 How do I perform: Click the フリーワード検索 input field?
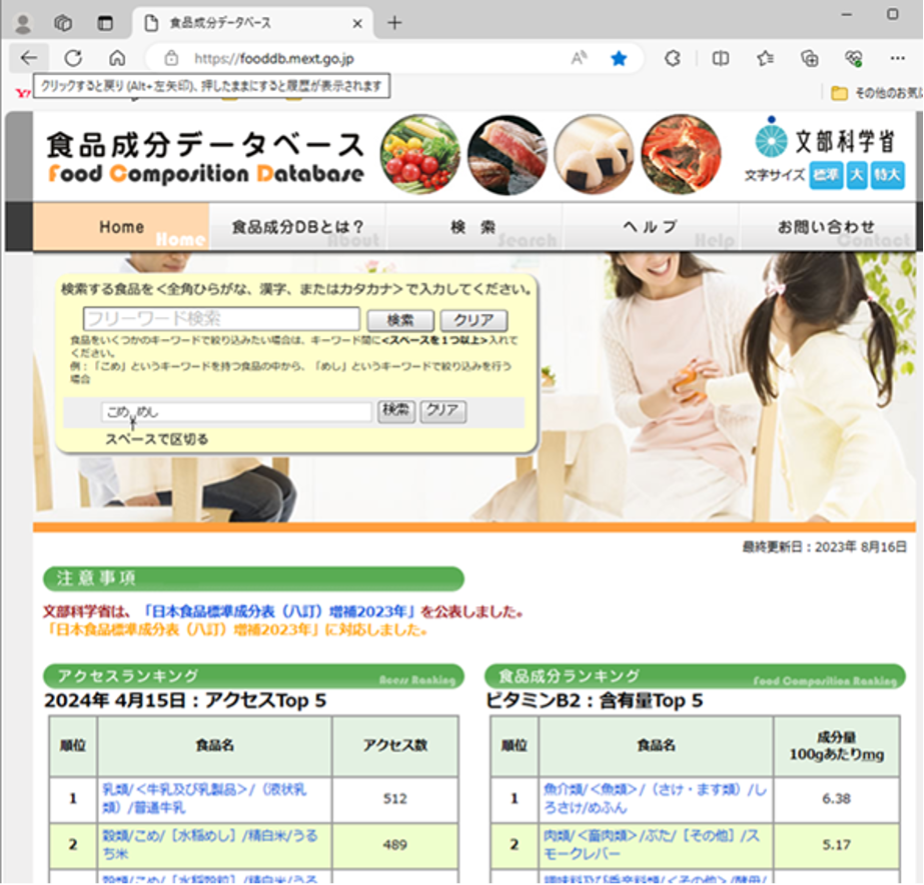click(x=221, y=319)
